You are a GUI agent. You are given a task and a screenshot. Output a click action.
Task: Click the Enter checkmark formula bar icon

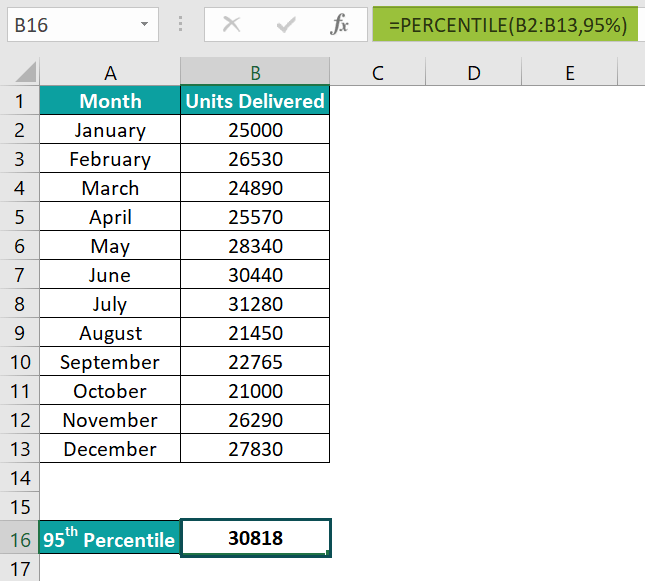287,24
